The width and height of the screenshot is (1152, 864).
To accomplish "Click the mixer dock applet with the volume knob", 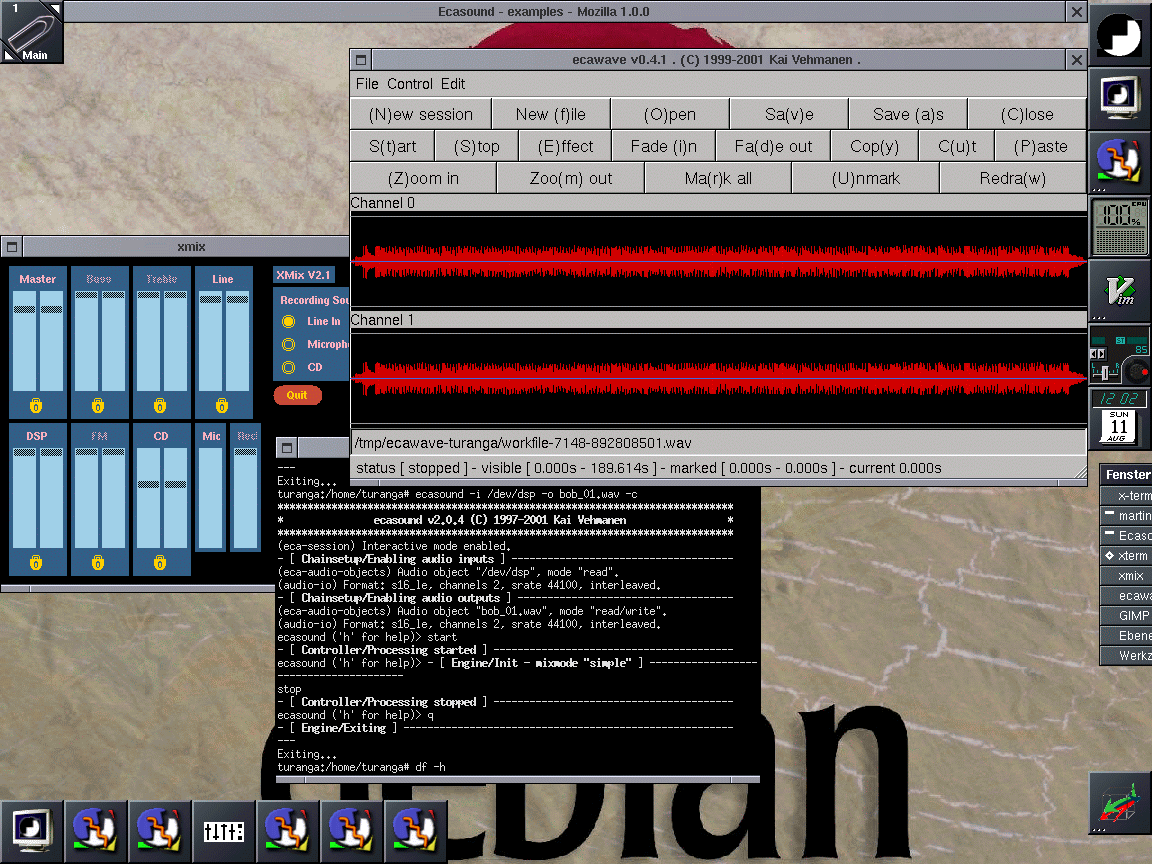I will [x=1119, y=356].
